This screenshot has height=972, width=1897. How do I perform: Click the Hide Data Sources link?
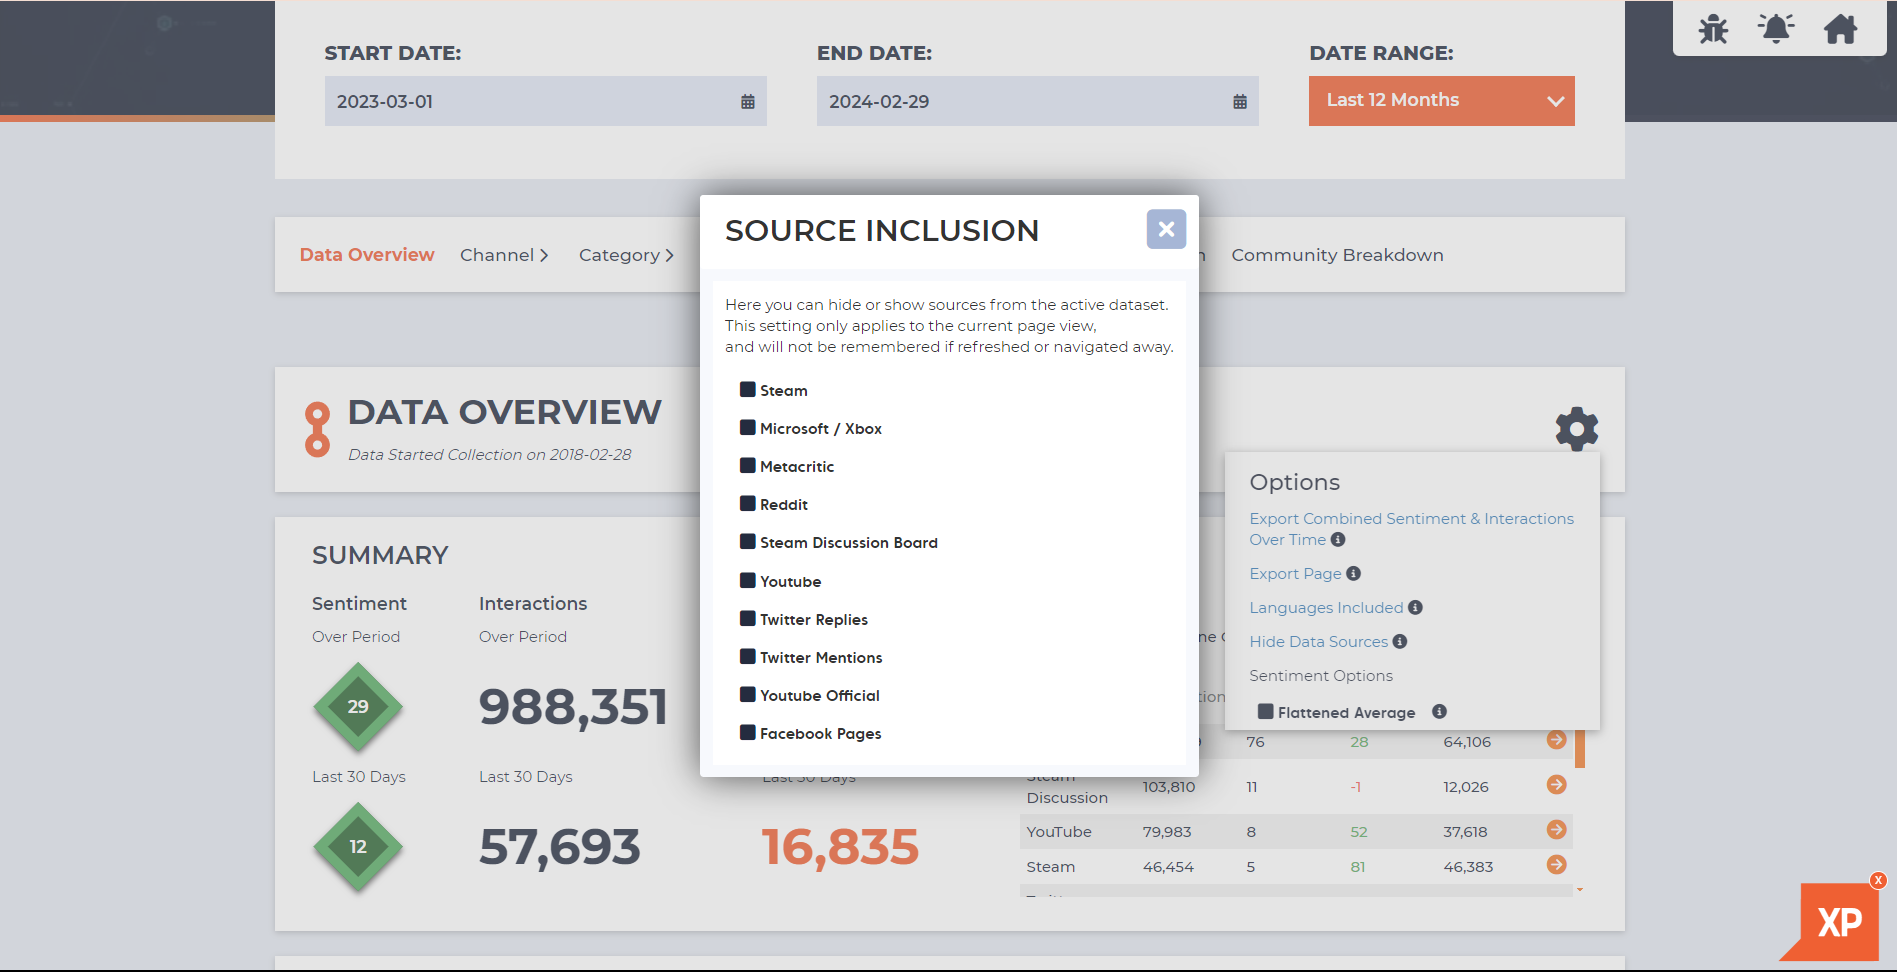click(x=1318, y=642)
